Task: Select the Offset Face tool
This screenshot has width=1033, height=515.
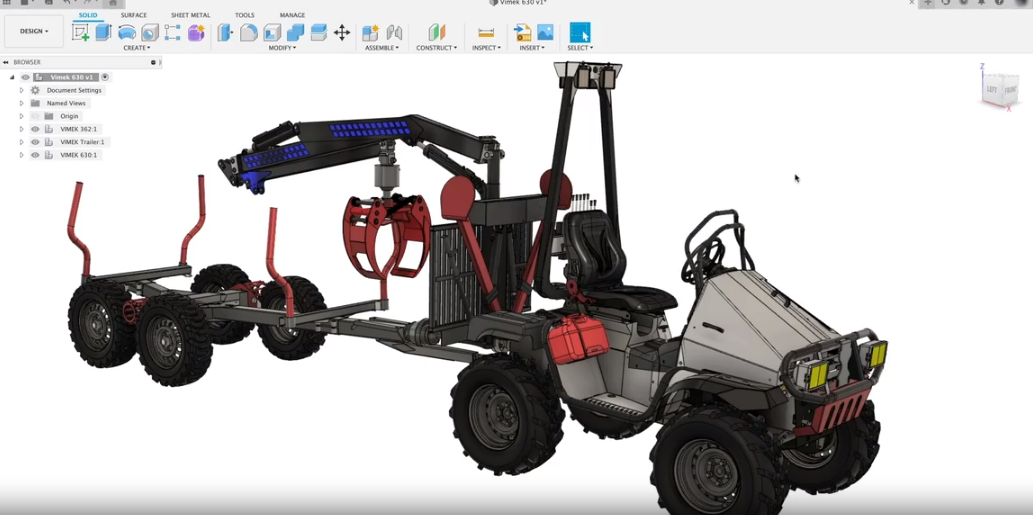Action: pos(318,32)
